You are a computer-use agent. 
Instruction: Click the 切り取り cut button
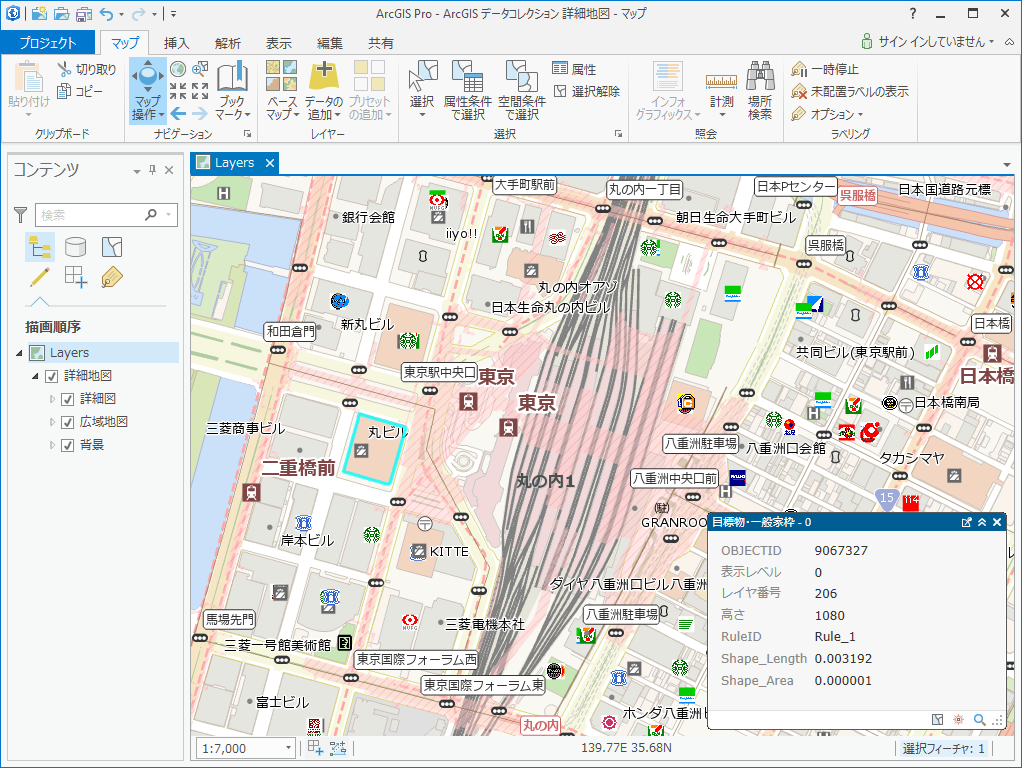pos(87,69)
